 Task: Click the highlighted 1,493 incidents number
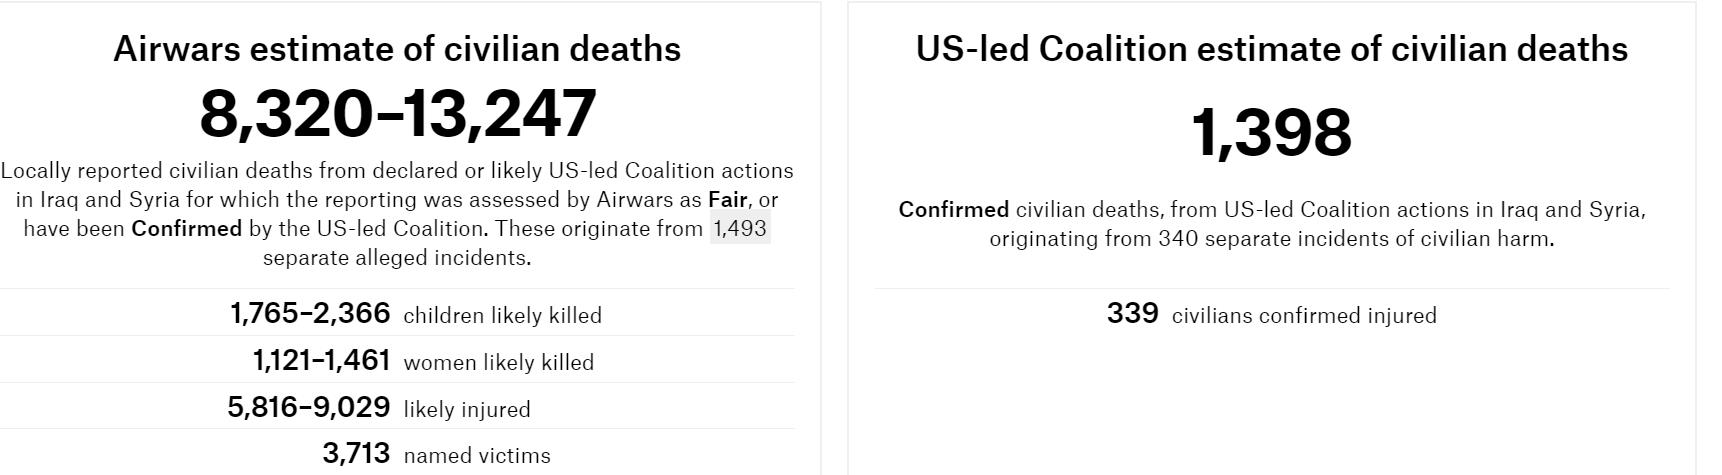click(739, 229)
